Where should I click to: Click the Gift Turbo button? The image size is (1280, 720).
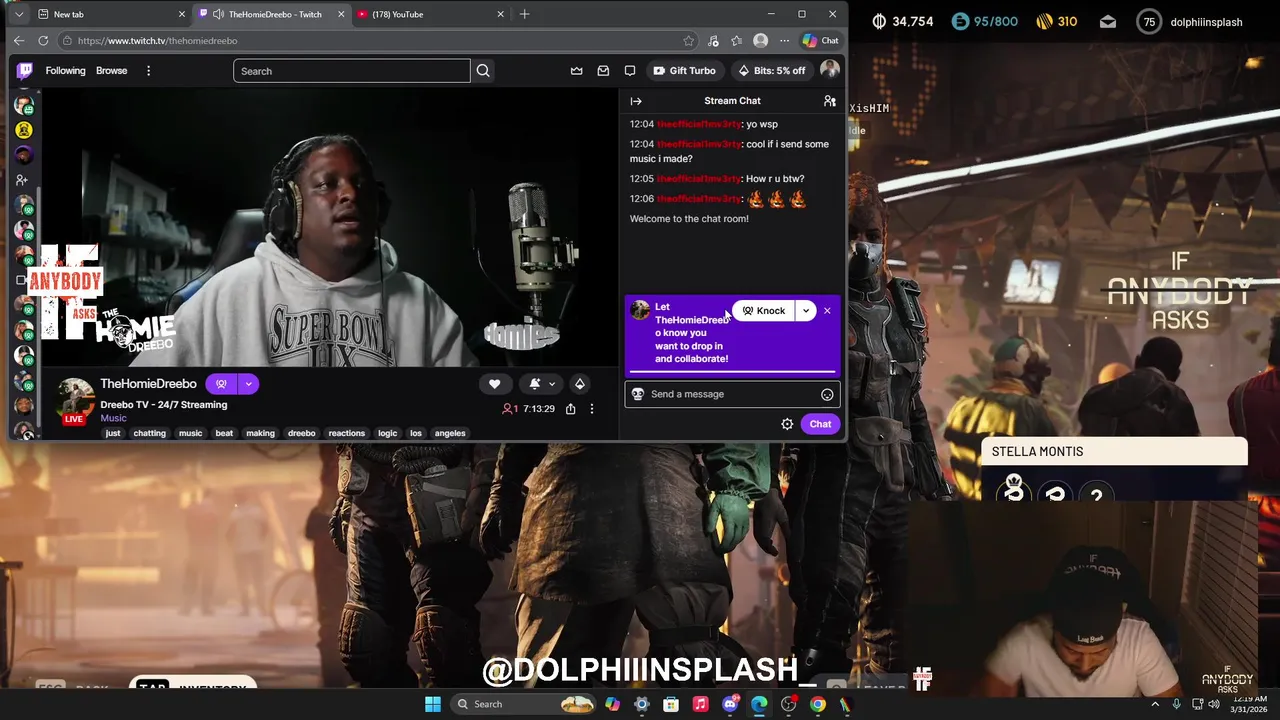pyautogui.click(x=685, y=71)
